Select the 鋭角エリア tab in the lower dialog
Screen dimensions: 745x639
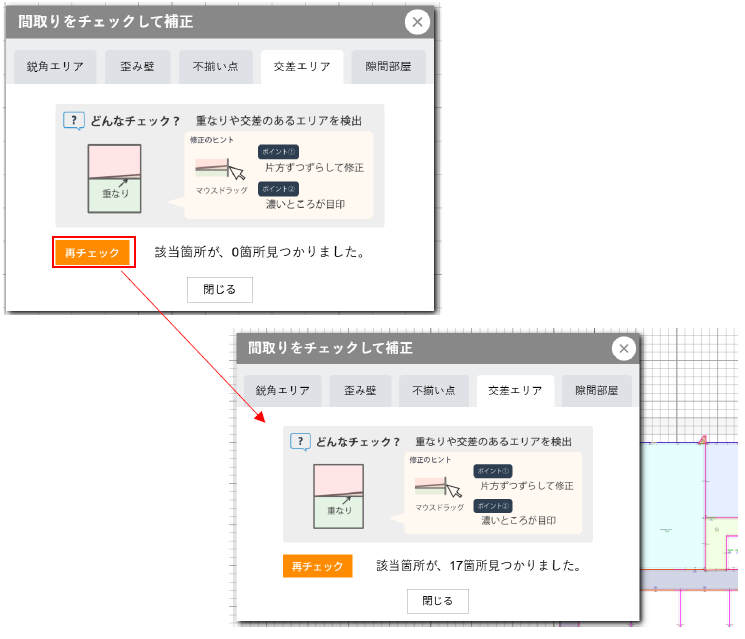point(282,391)
